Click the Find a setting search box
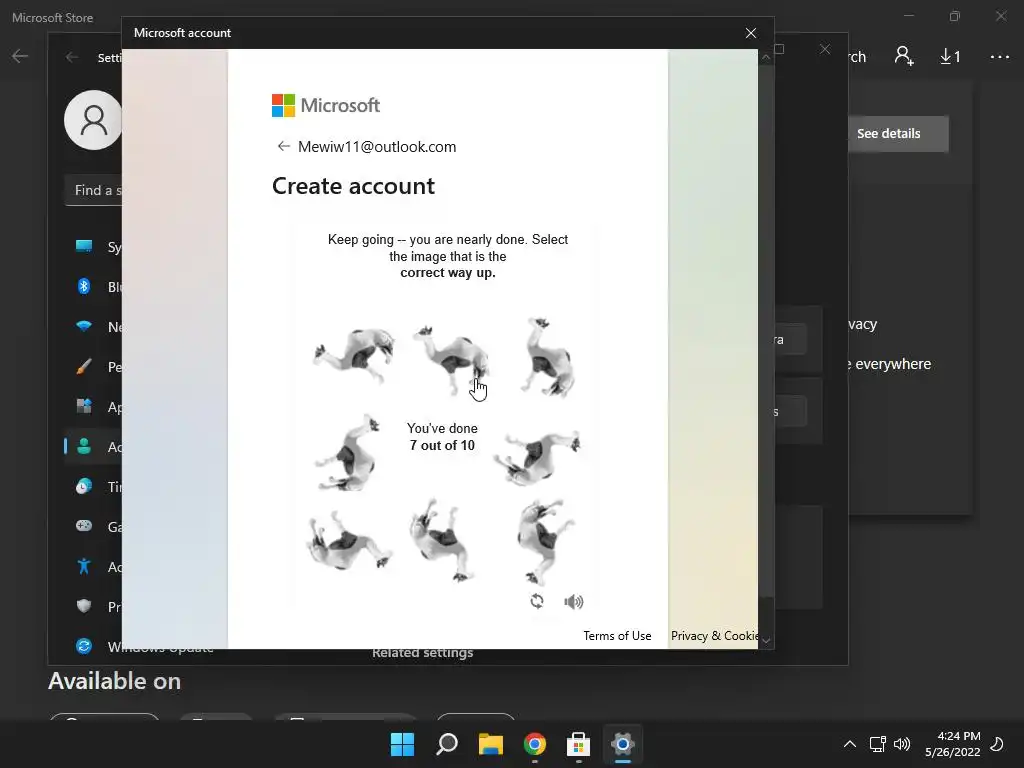 93,190
